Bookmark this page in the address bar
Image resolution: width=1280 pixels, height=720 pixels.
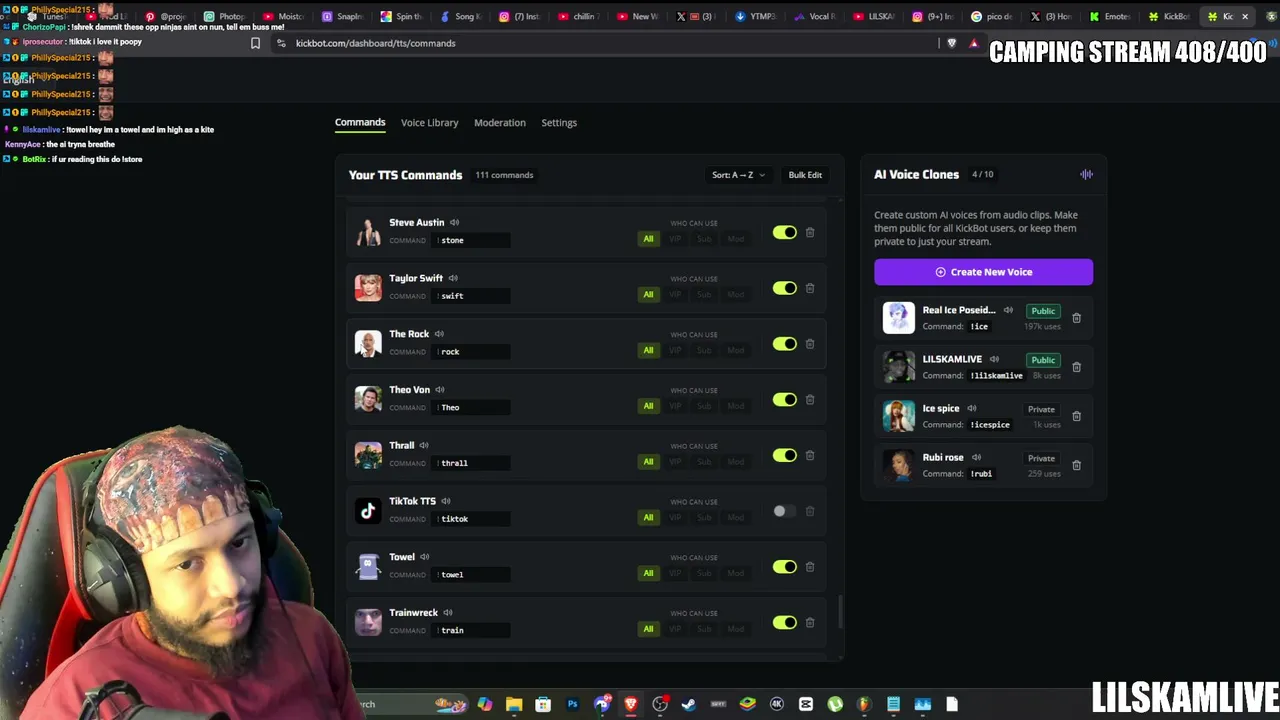click(x=255, y=43)
